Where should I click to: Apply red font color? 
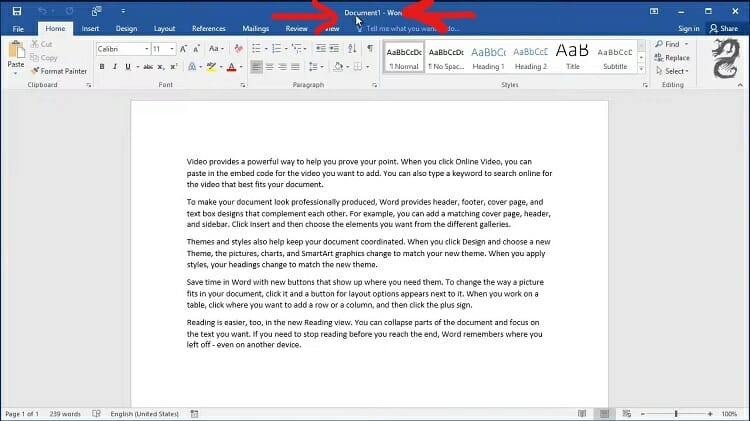pos(232,67)
